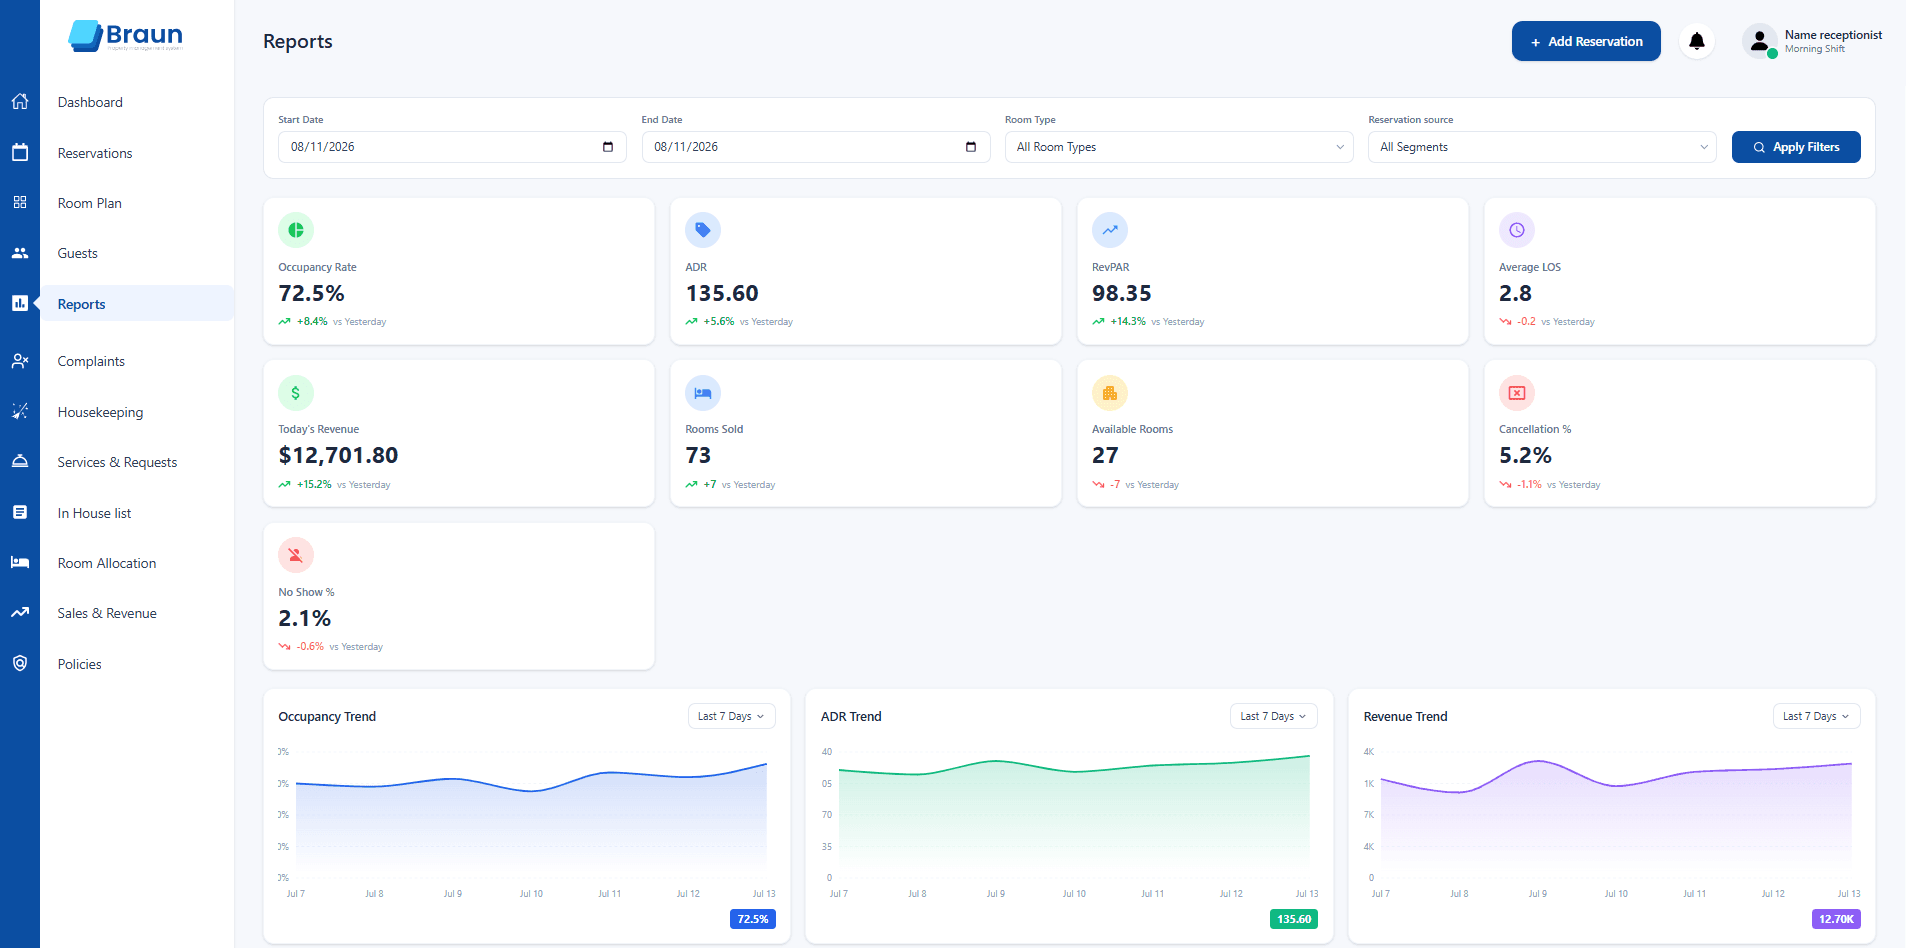Click the 2.1% no show value
The image size is (1906, 948).
pos(304,618)
